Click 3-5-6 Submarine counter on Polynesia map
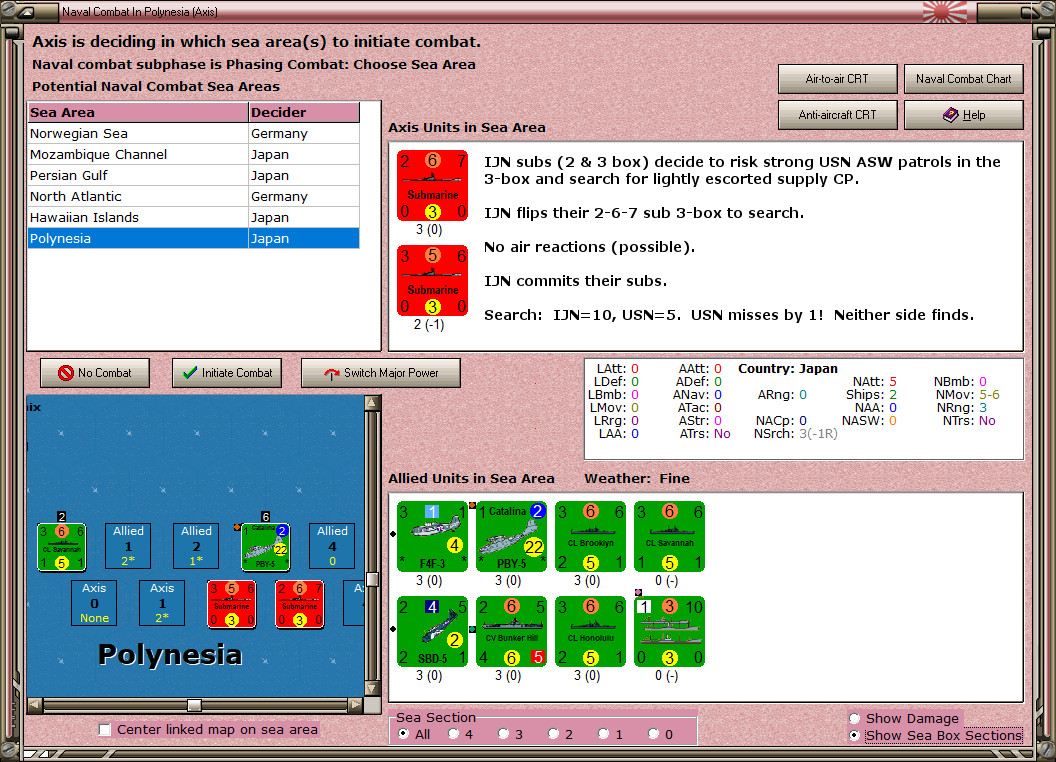Image resolution: width=1056 pixels, height=762 pixels. pos(232,604)
